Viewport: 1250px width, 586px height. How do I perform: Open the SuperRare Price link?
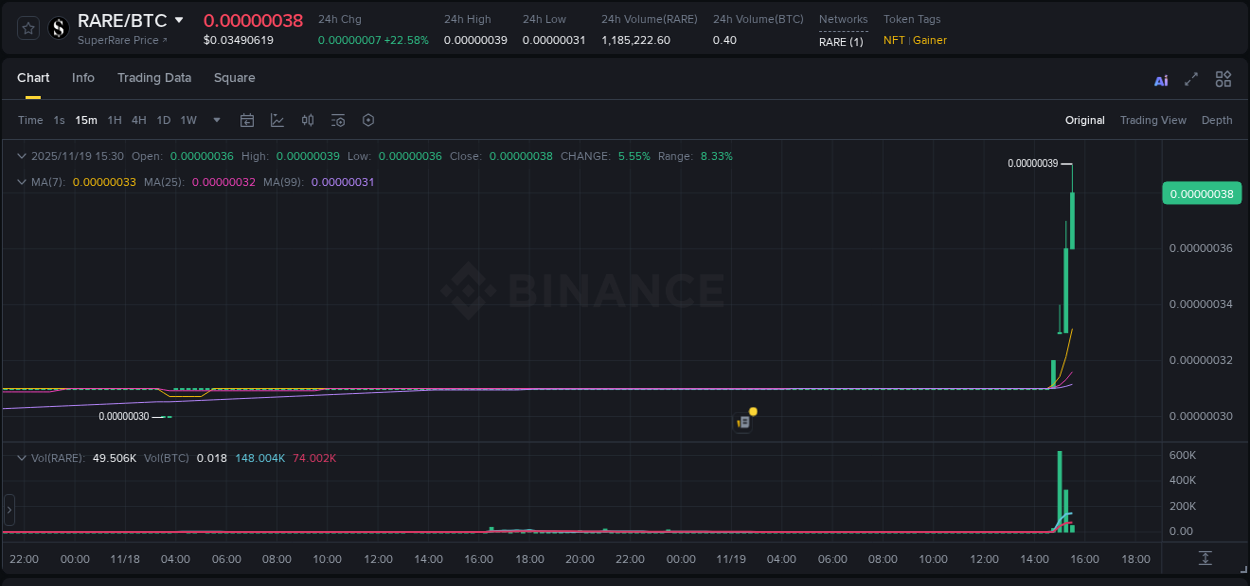(122, 40)
